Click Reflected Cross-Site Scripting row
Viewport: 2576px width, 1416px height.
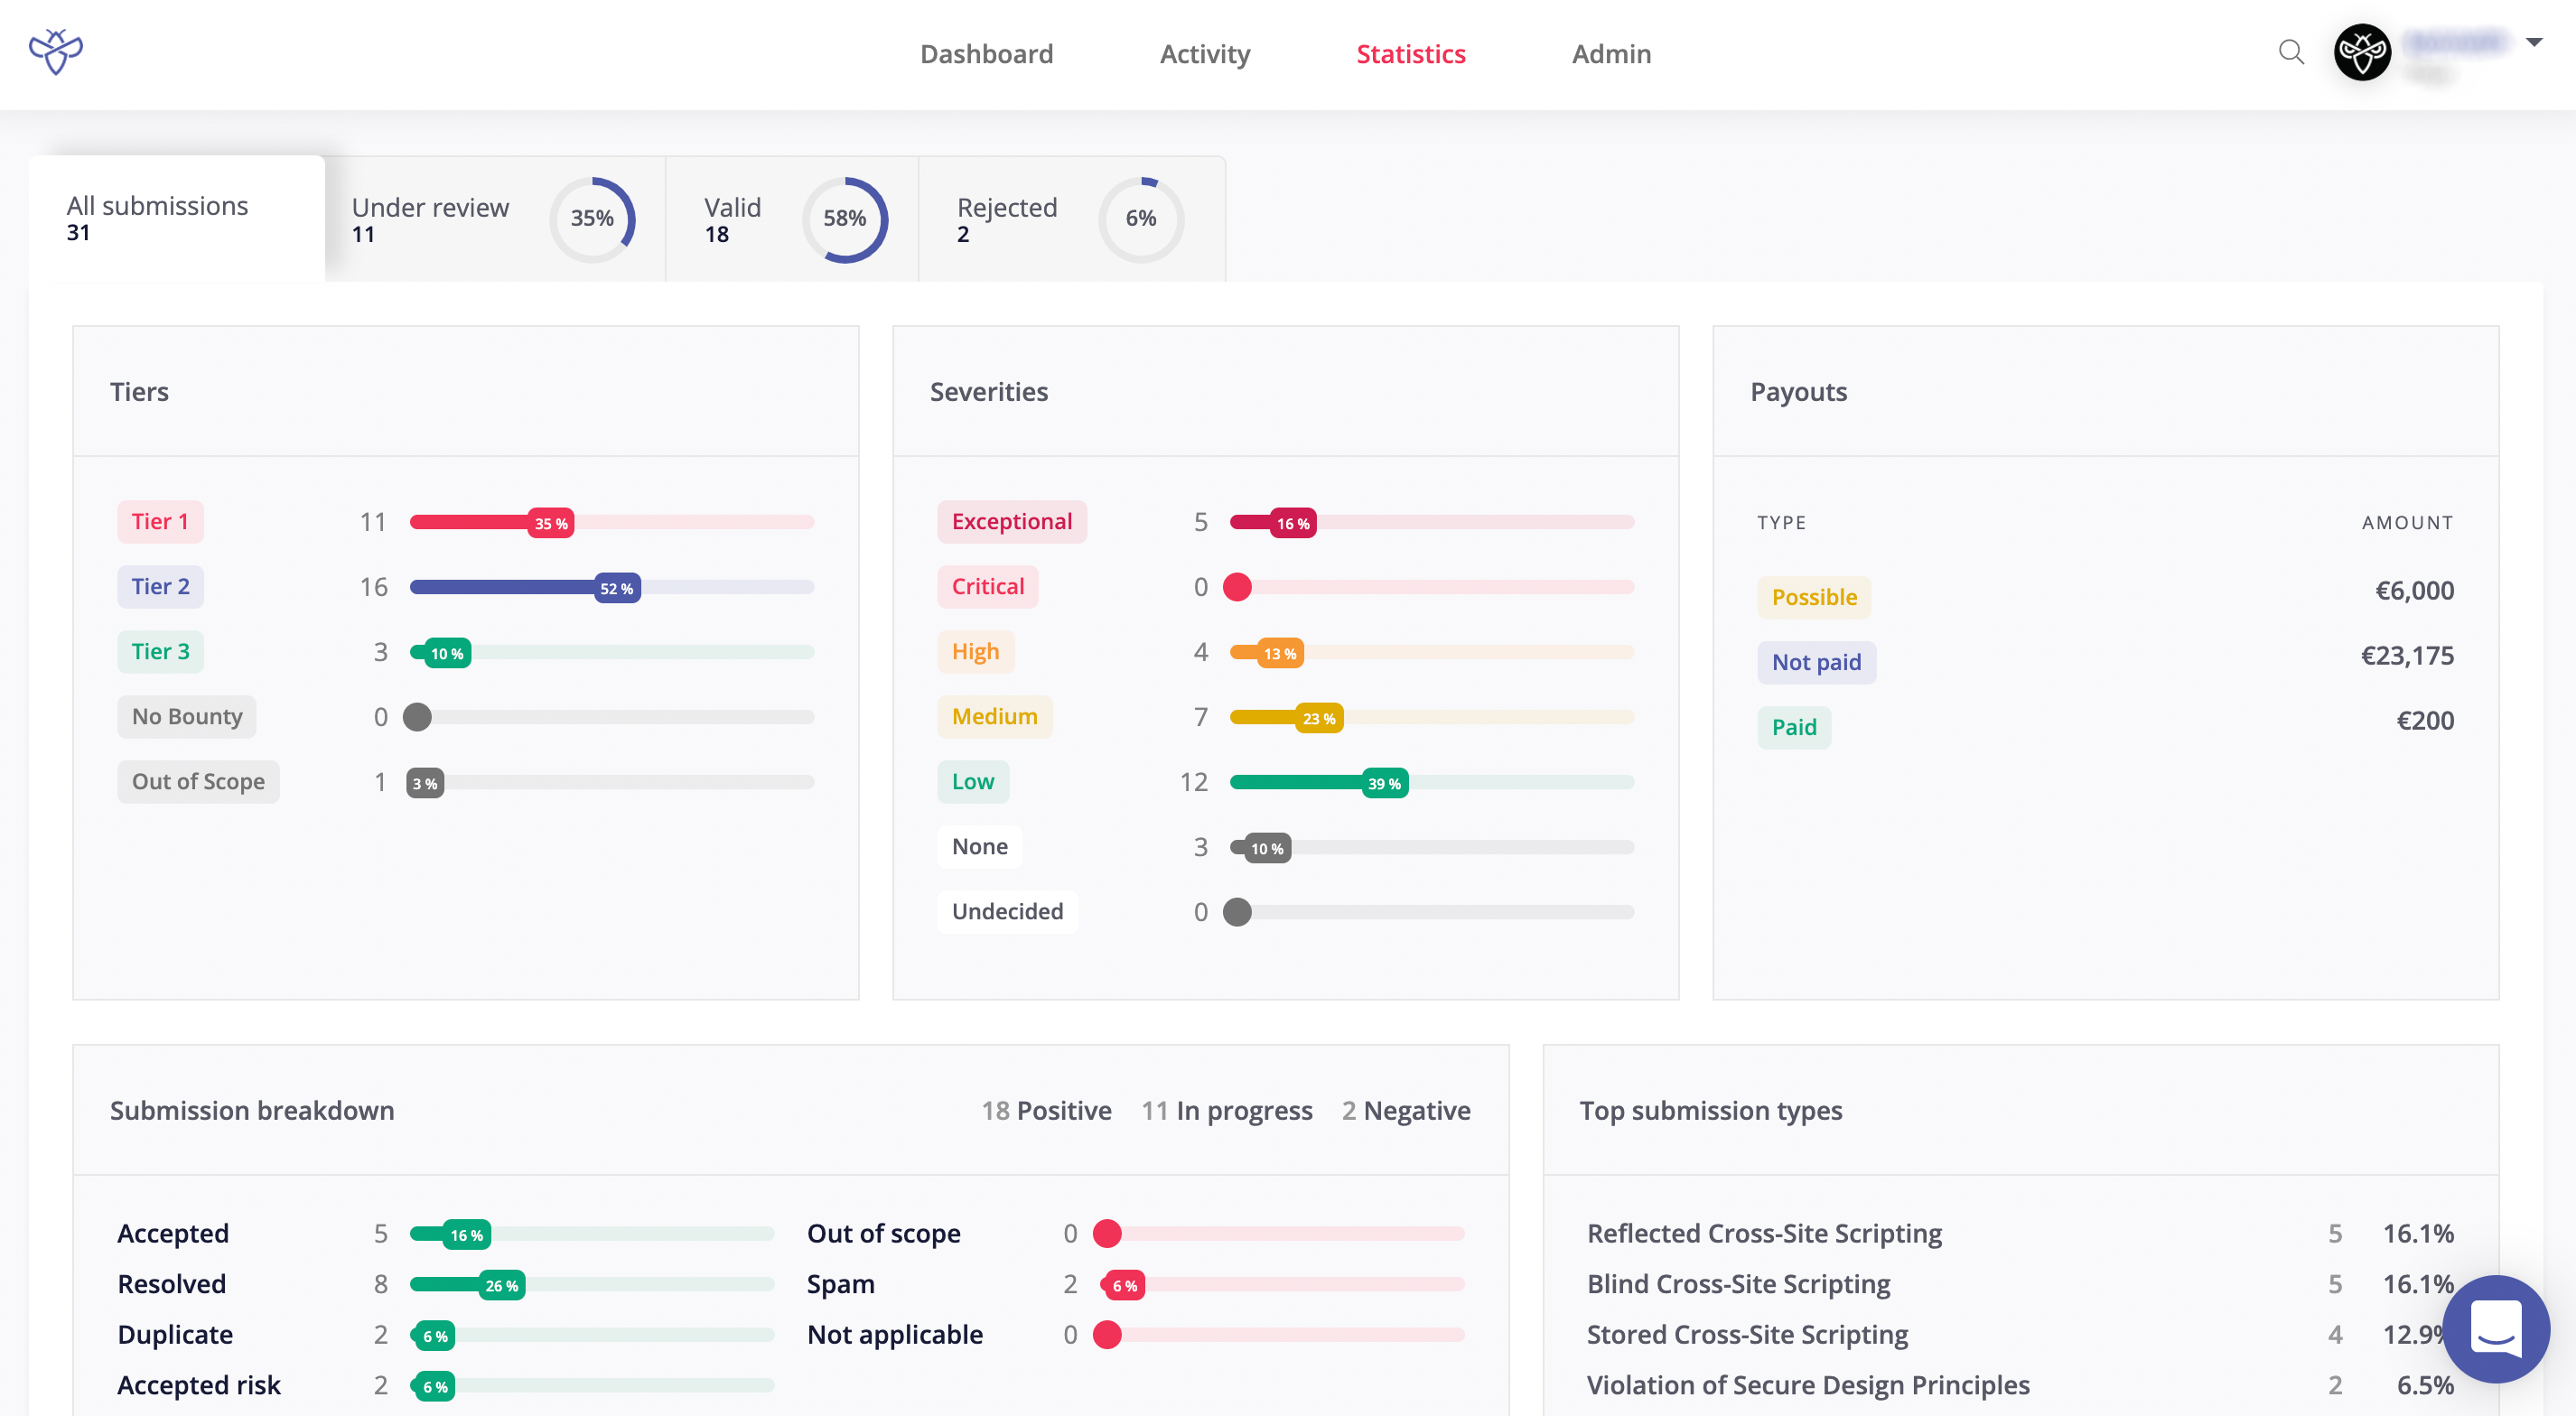point(1764,1233)
